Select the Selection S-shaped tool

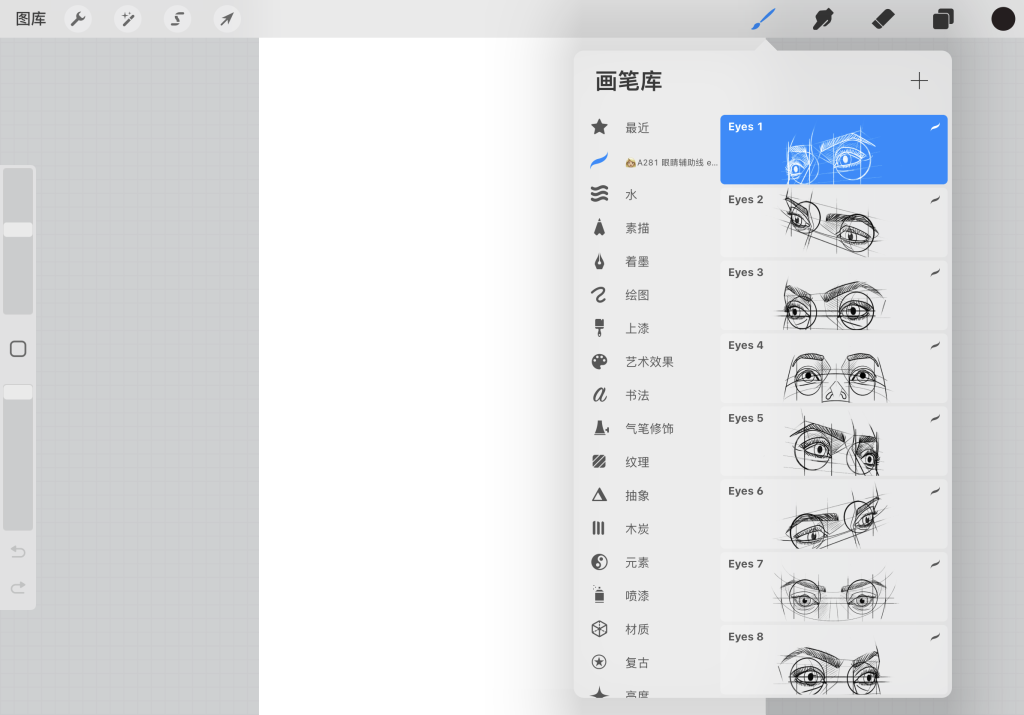(x=178, y=19)
